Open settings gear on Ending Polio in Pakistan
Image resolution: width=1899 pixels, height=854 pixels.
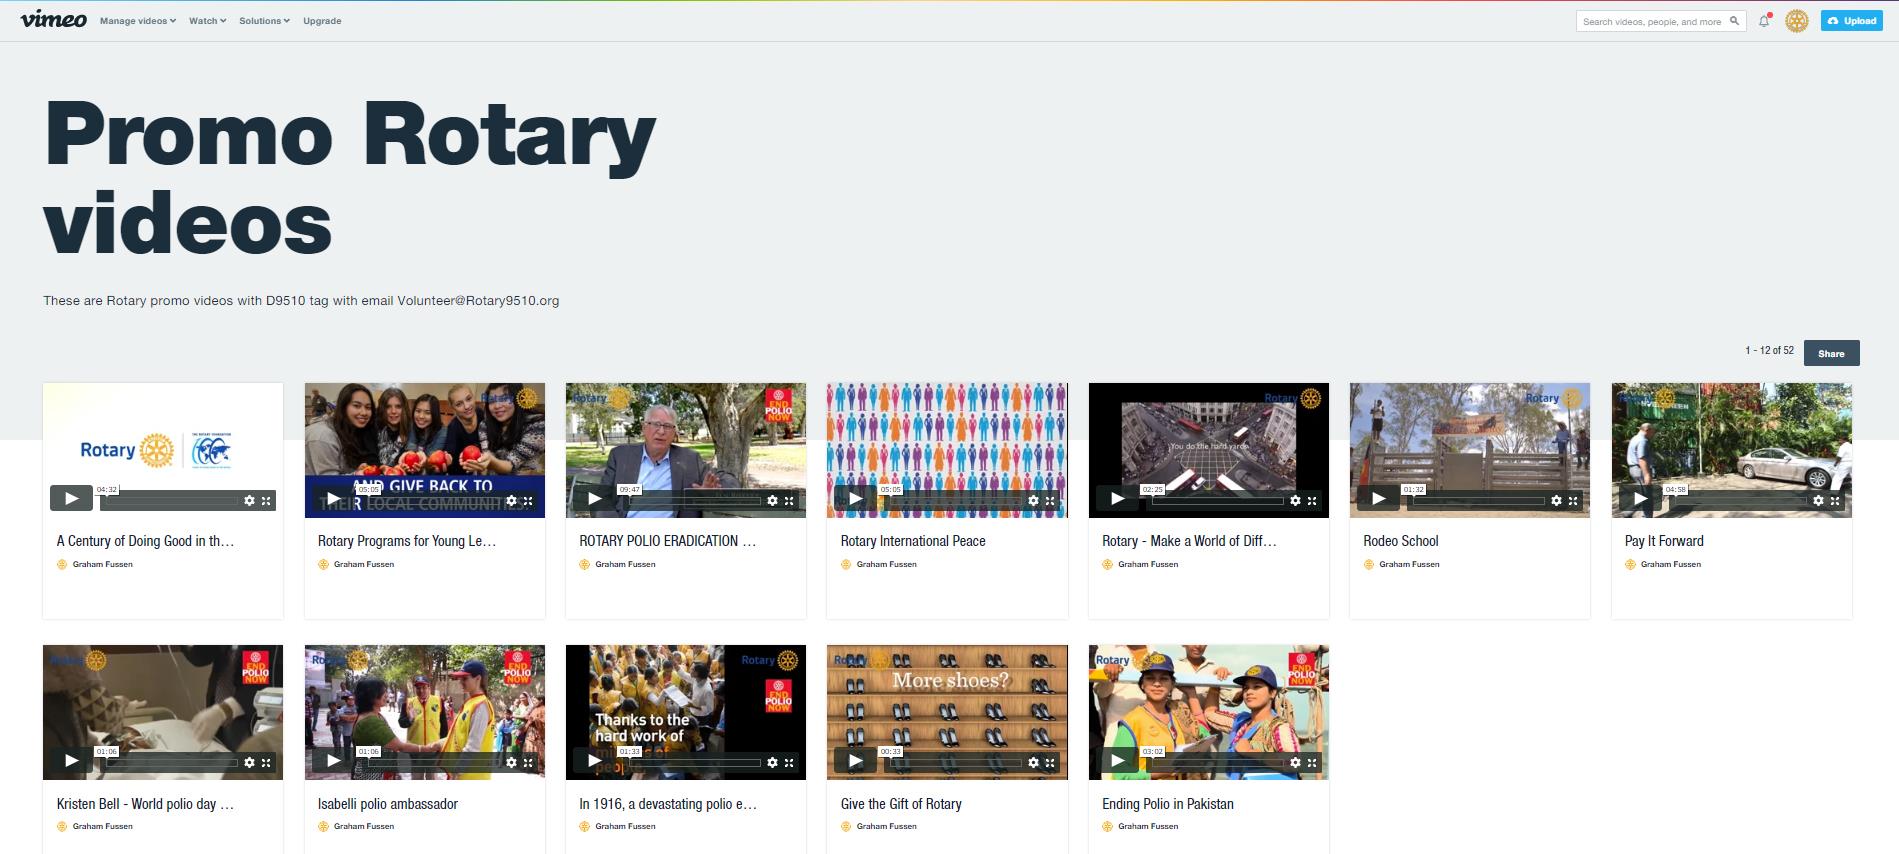(1295, 762)
